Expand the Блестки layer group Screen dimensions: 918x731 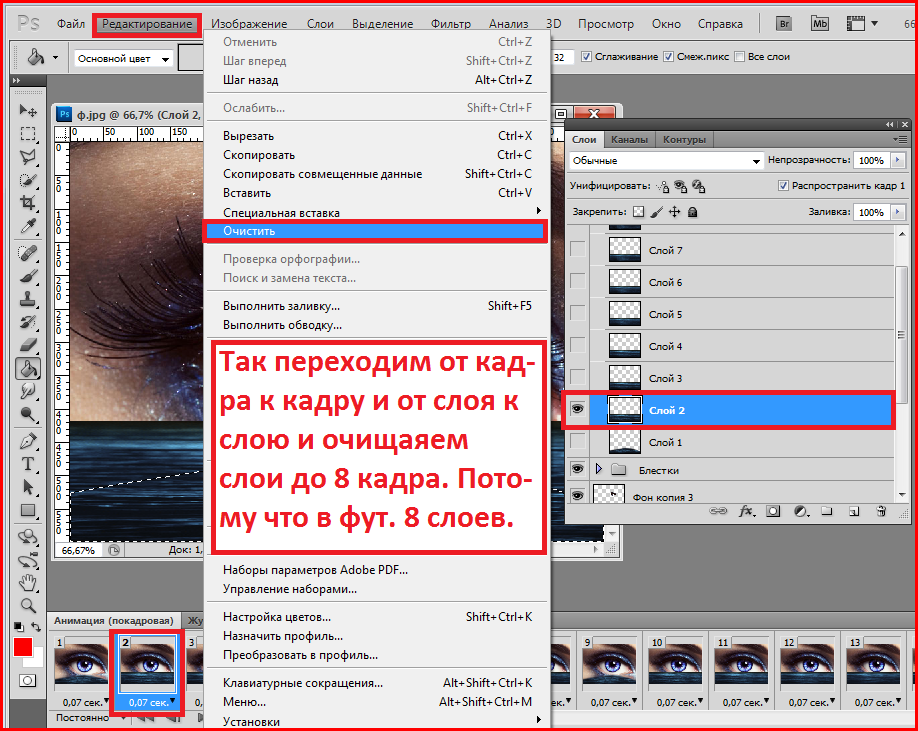tap(598, 469)
